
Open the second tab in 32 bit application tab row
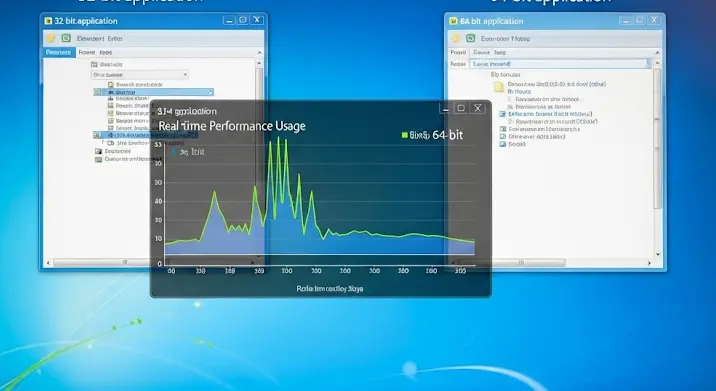click(86, 53)
